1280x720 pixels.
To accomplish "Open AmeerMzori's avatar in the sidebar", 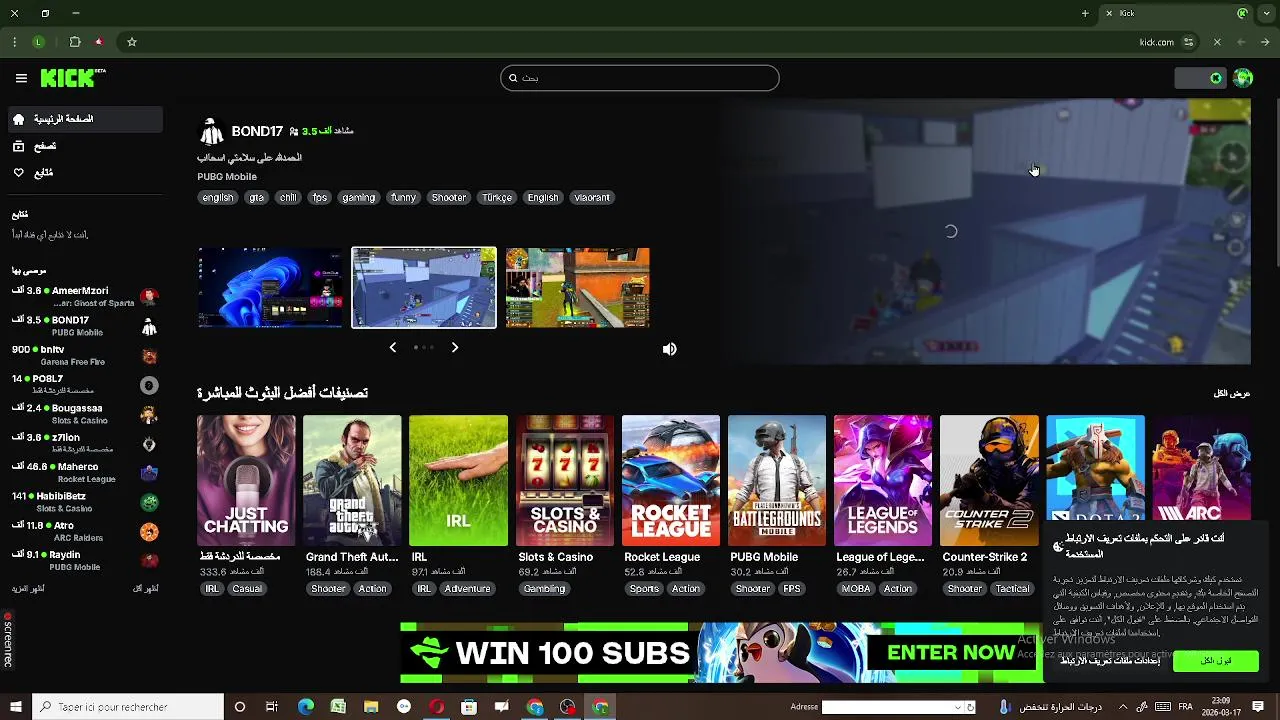I will pyautogui.click(x=149, y=296).
